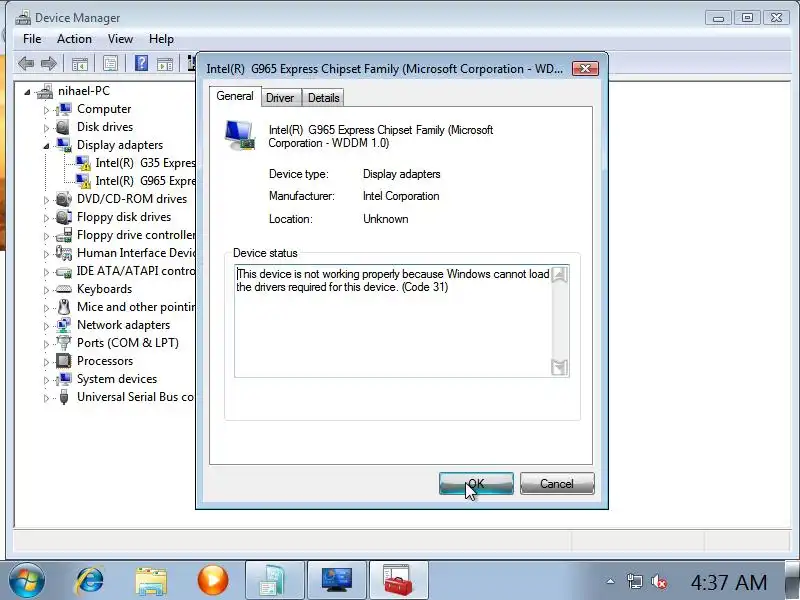Open the View menu
Screen dimensions: 800x600
[x=120, y=39]
